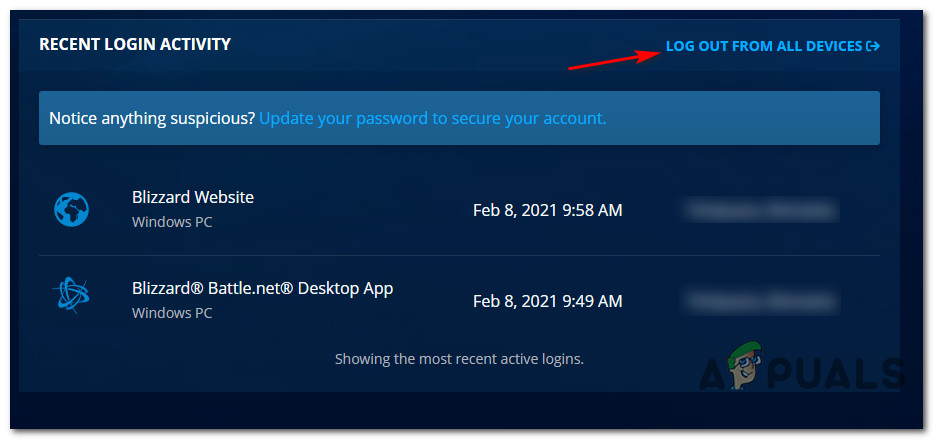Viewport: 934px width, 440px height.
Task: Open the Update your password link
Action: 432,118
